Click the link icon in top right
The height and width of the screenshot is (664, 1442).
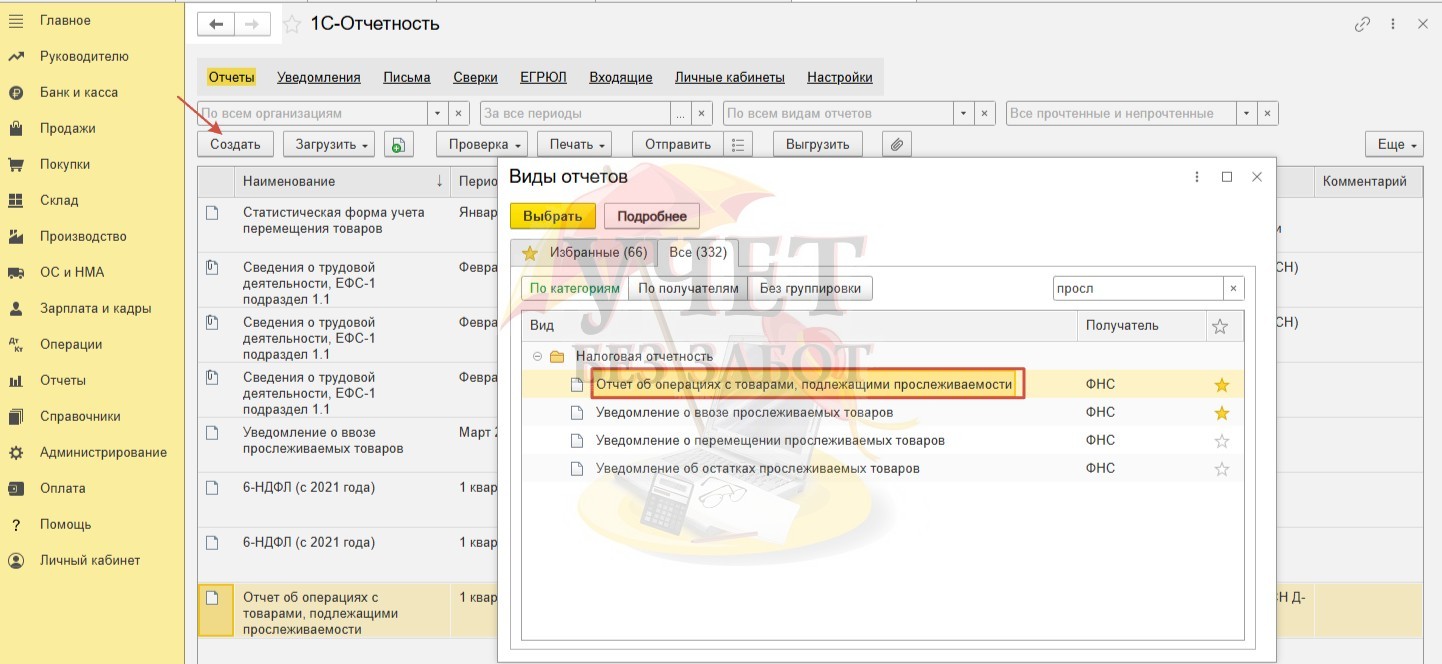pos(1362,25)
